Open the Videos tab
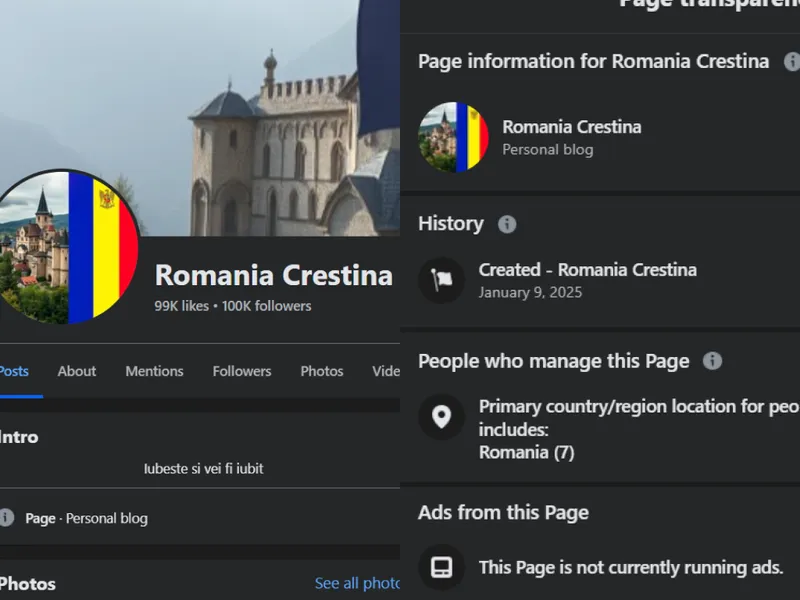Viewport: 800px width, 600px height. click(386, 371)
